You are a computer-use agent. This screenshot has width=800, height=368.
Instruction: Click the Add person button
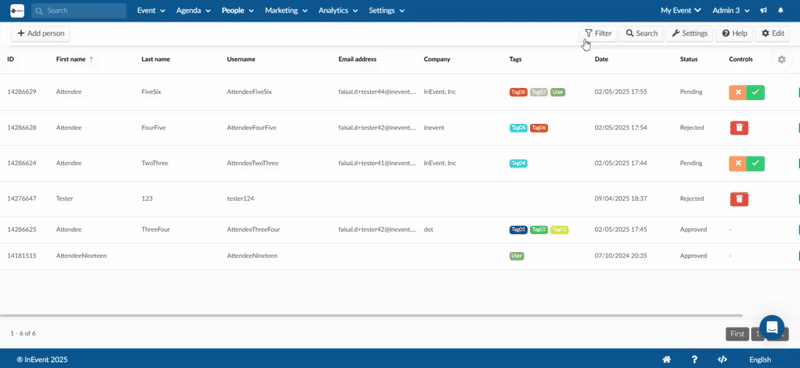40,34
